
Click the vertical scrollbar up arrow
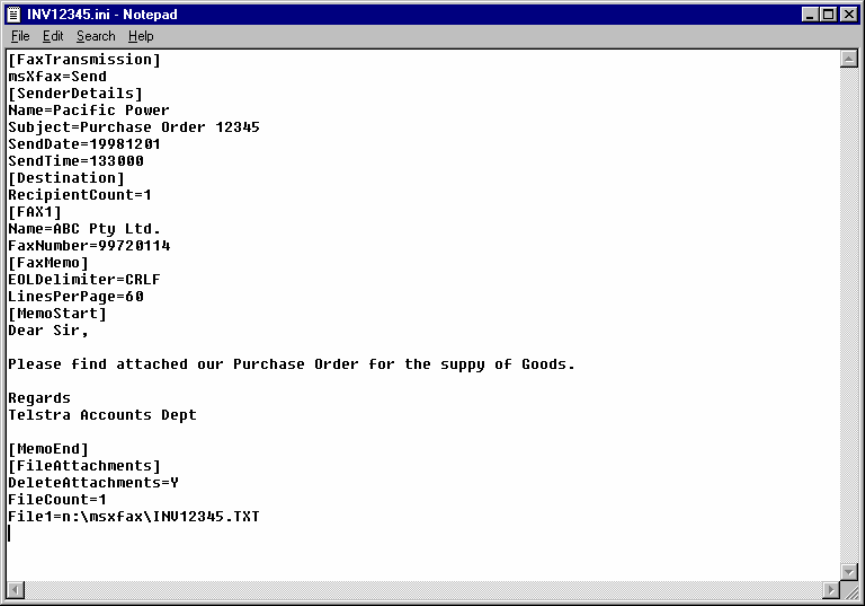click(848, 59)
